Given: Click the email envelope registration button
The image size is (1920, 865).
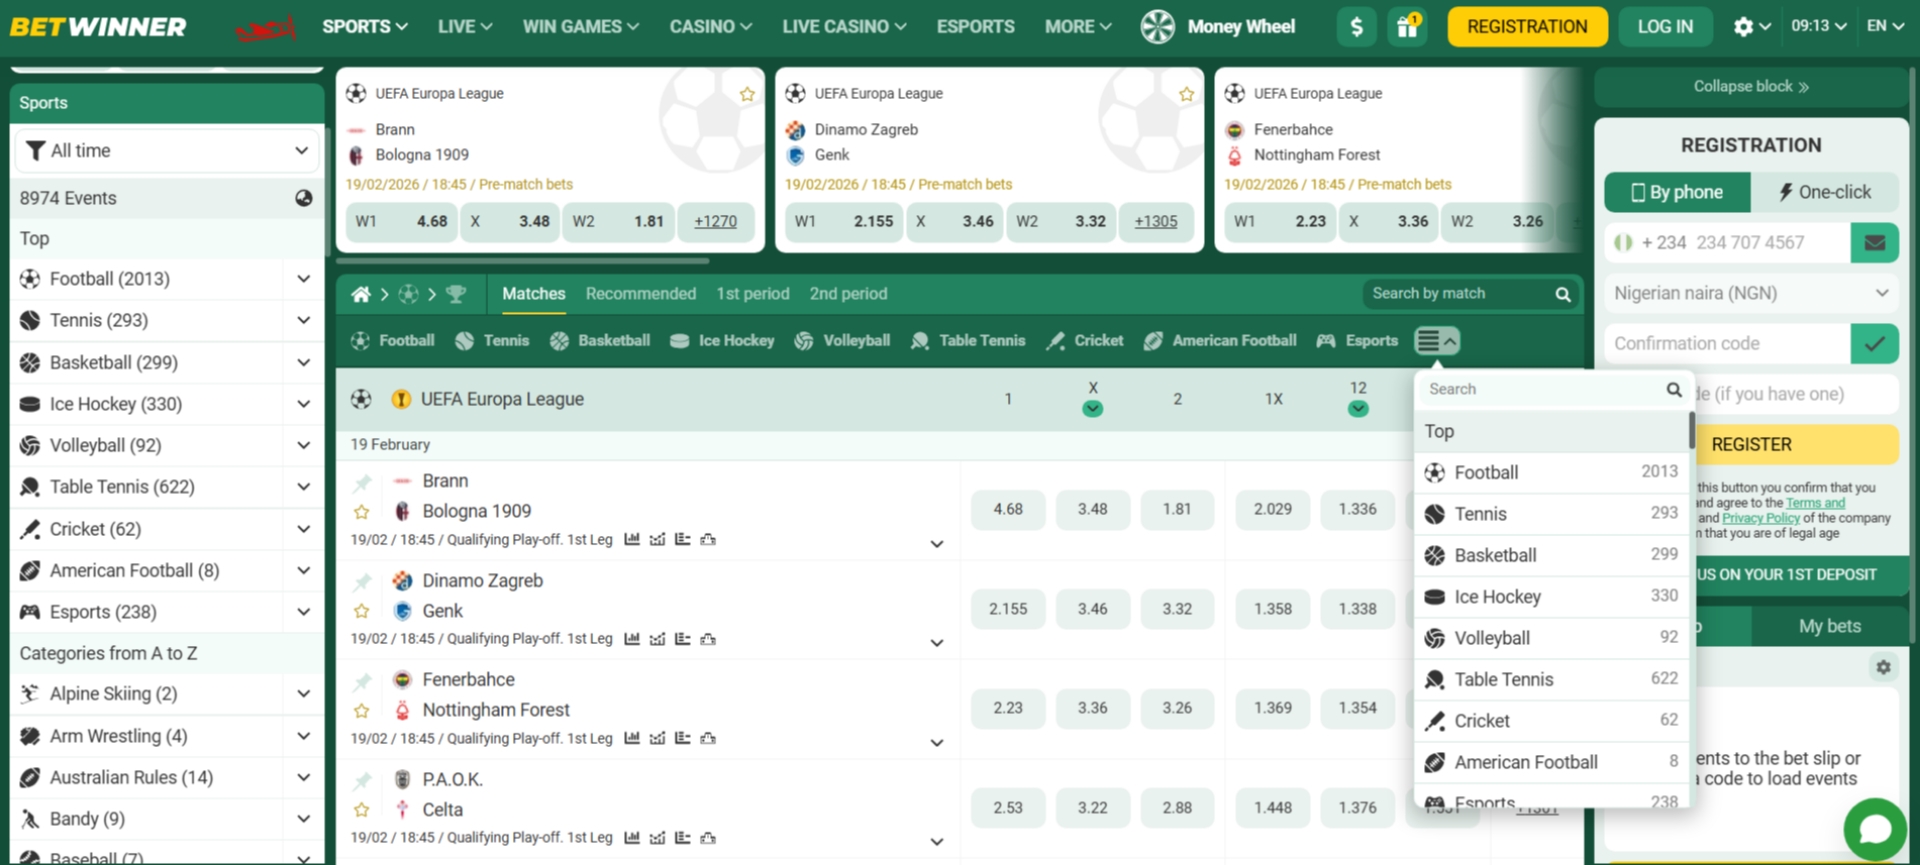Looking at the screenshot, I should coord(1875,243).
